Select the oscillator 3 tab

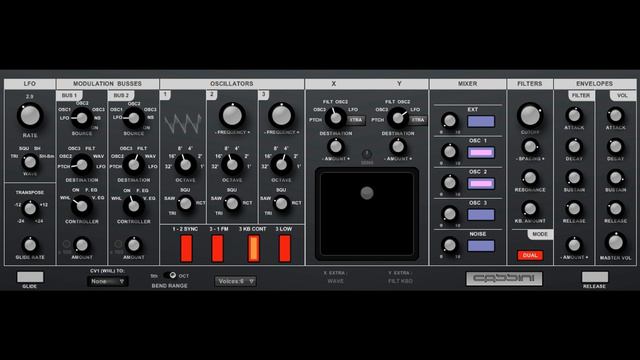click(264, 95)
